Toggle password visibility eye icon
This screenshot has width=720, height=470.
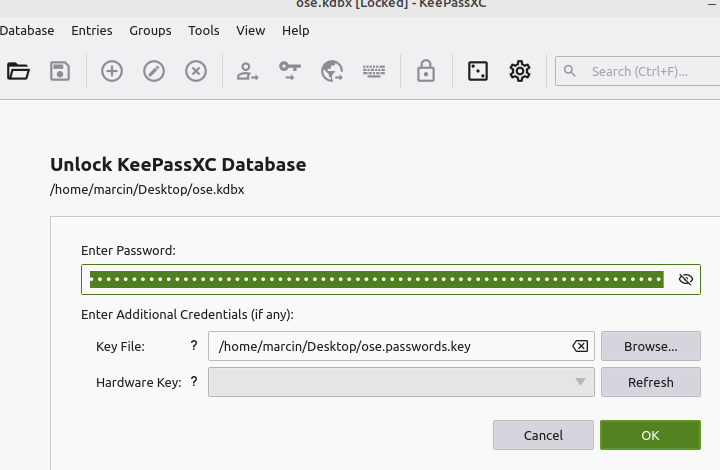click(x=686, y=279)
